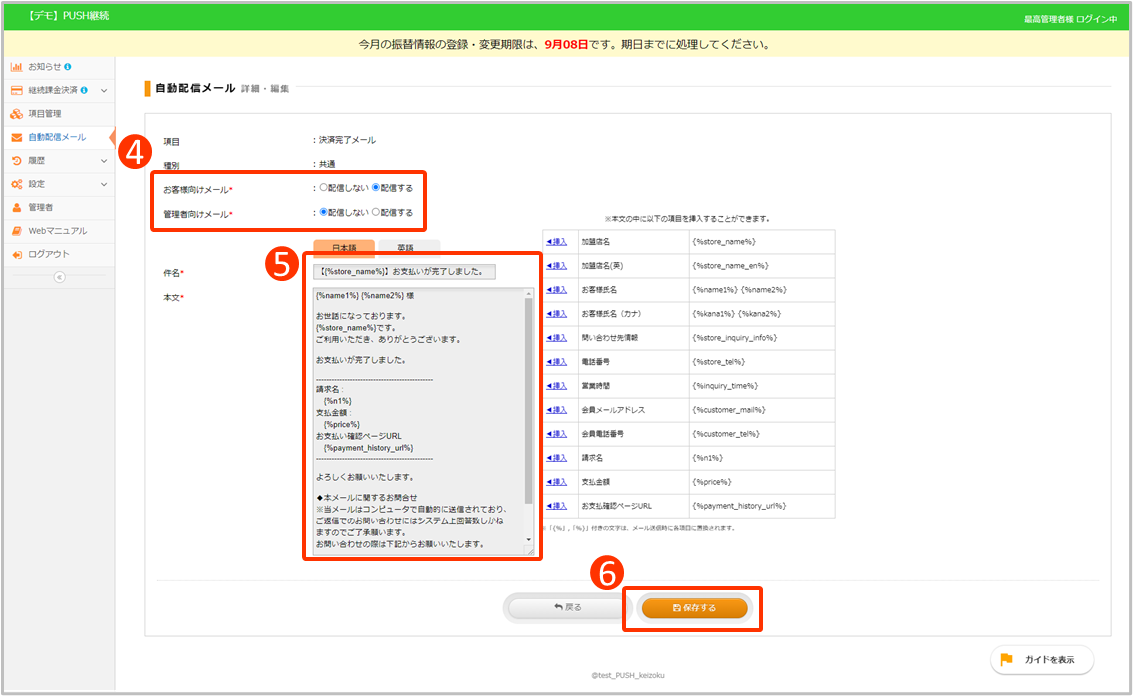
Task: Click the ログアウト exit icon
Action: tap(16, 254)
